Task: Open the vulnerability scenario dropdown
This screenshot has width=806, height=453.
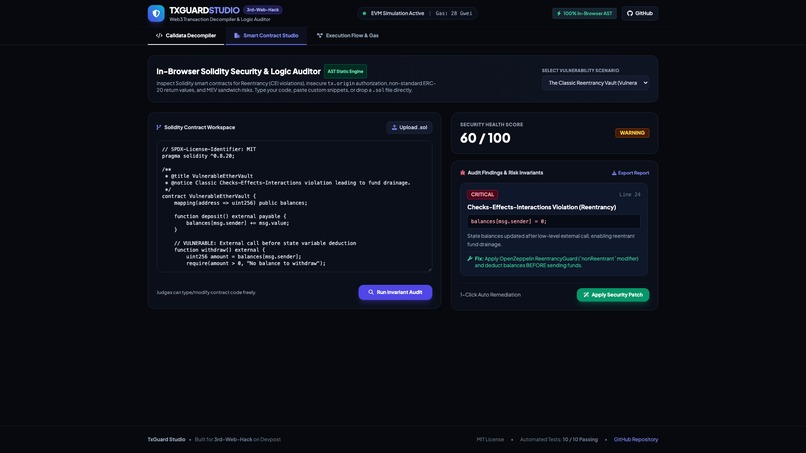Action: tap(595, 83)
